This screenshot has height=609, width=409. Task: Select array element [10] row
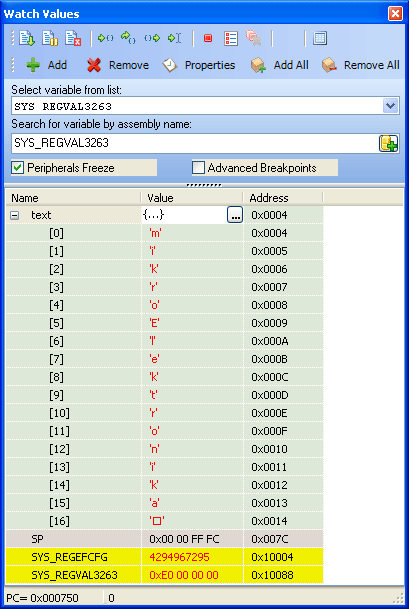[x=164, y=413]
